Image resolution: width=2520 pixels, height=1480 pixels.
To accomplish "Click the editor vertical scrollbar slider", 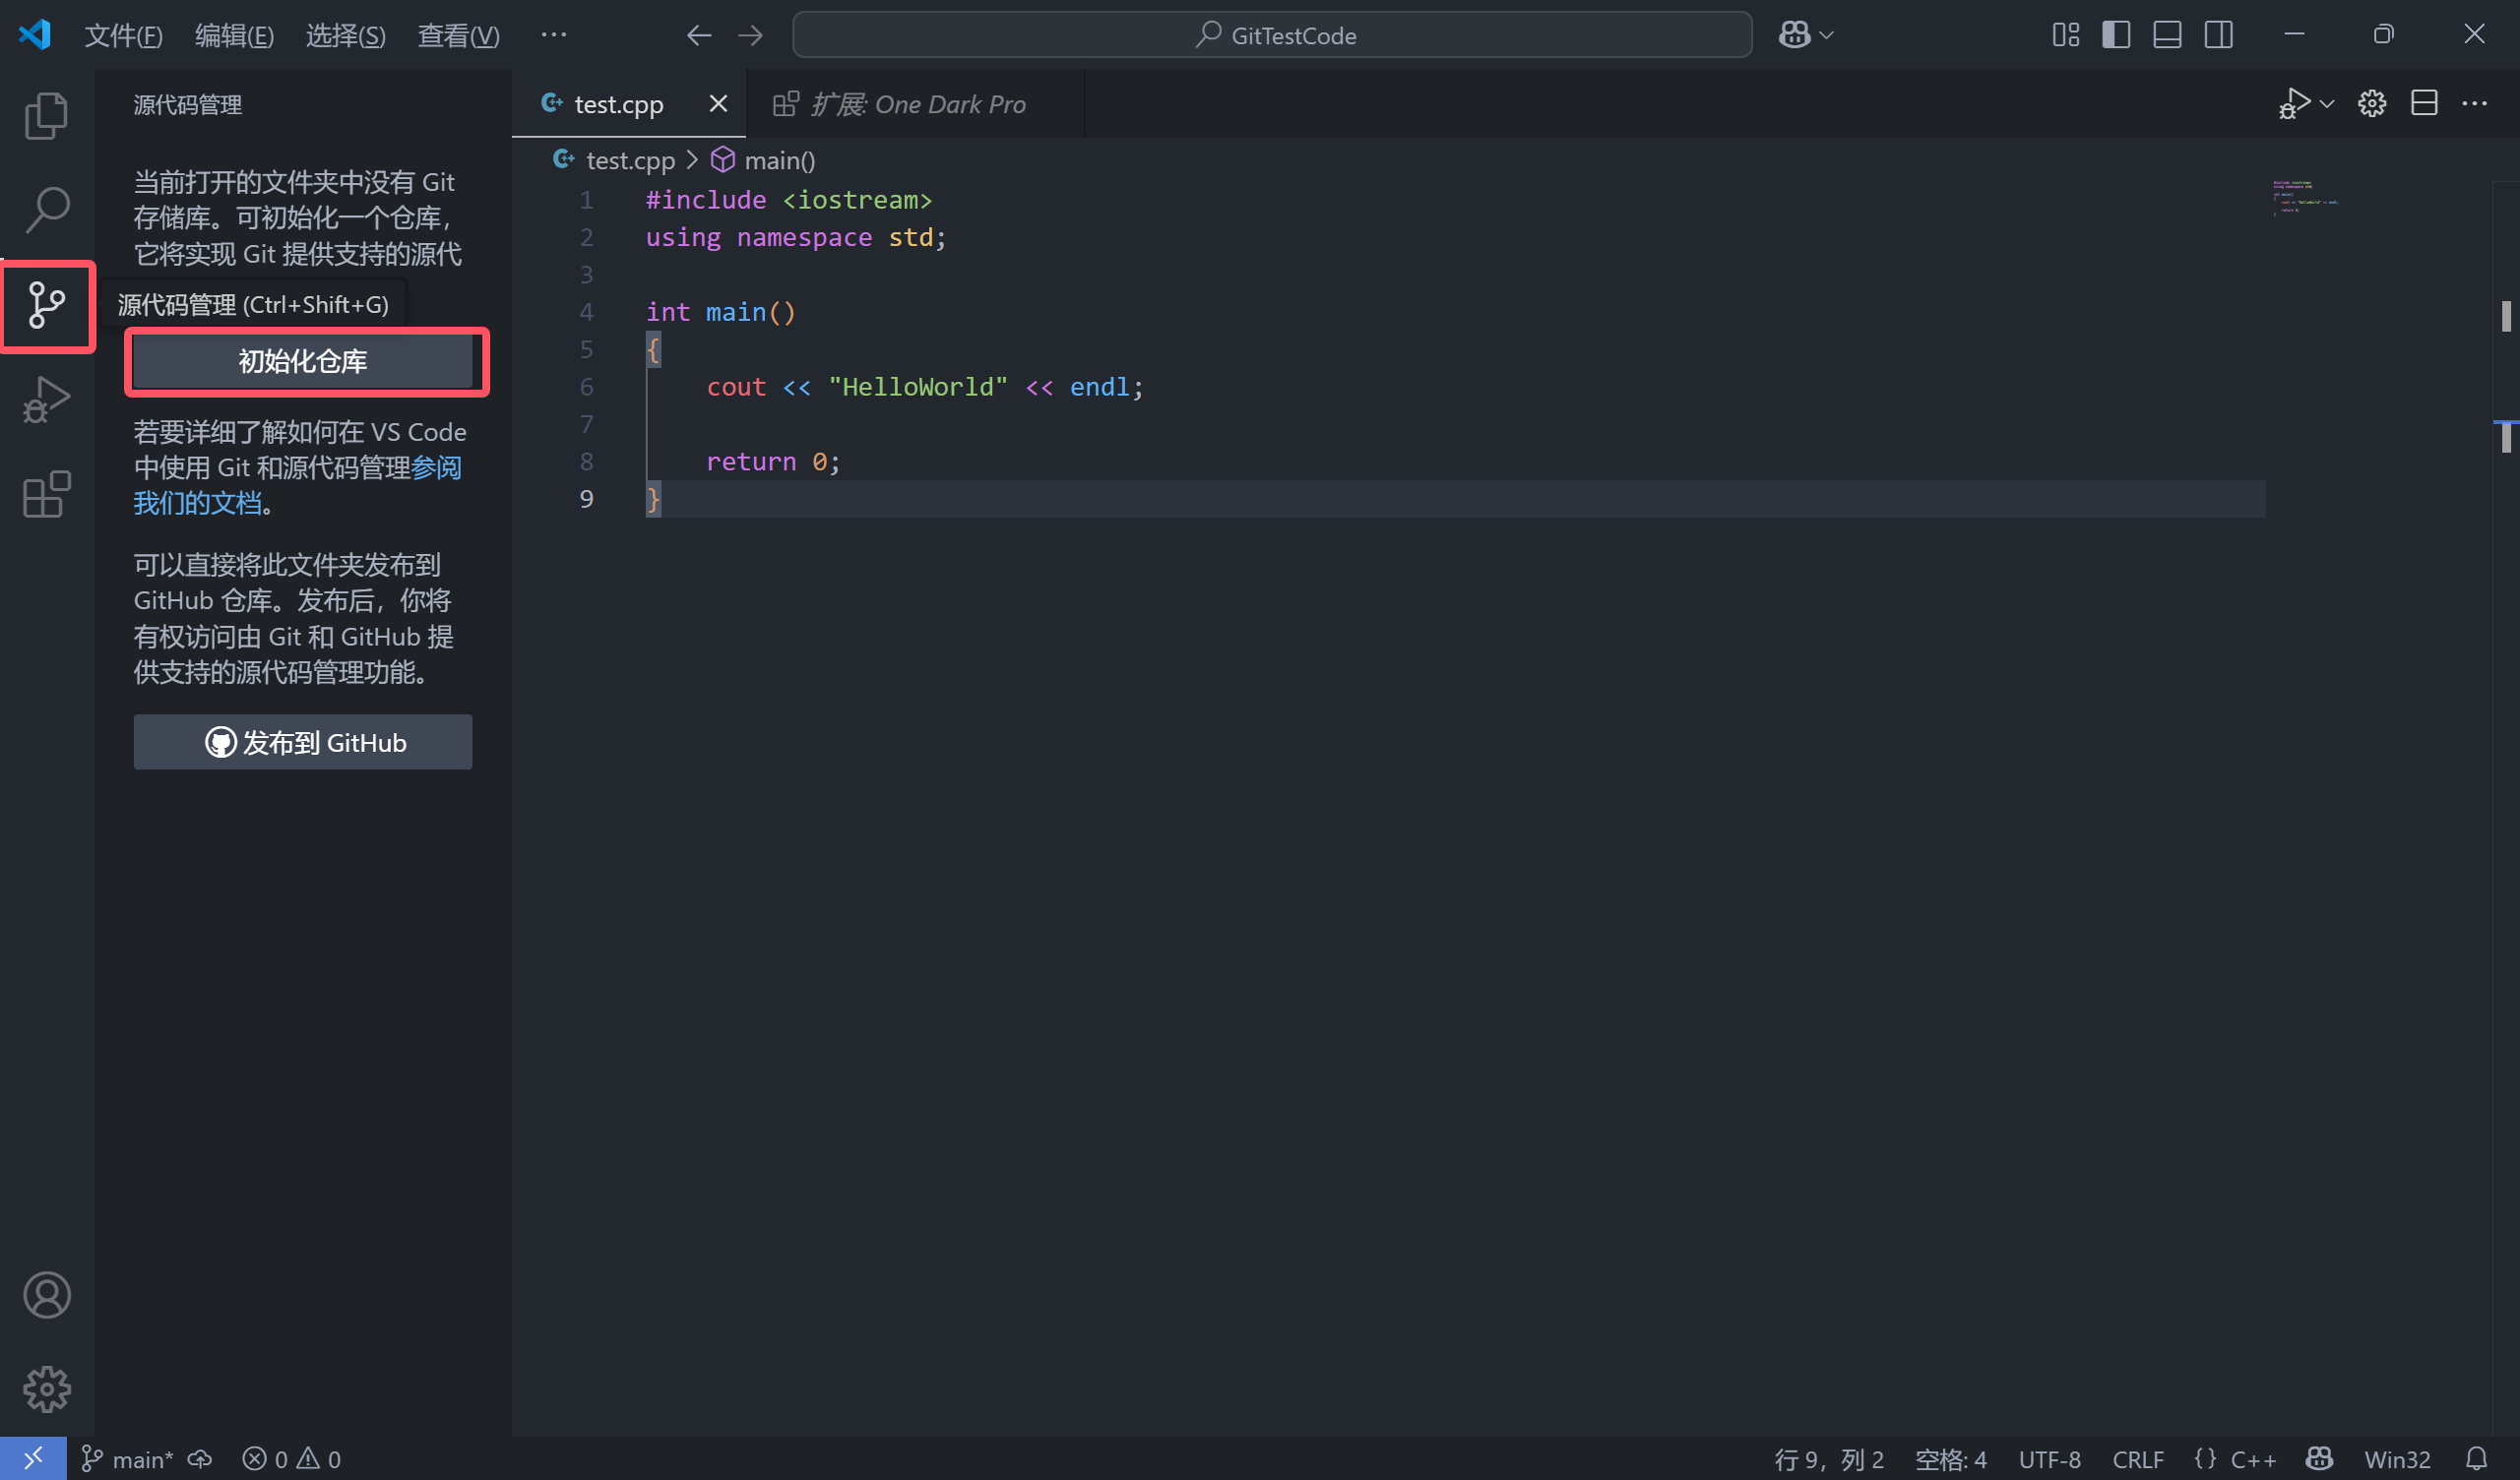I will pyautogui.click(x=2505, y=316).
